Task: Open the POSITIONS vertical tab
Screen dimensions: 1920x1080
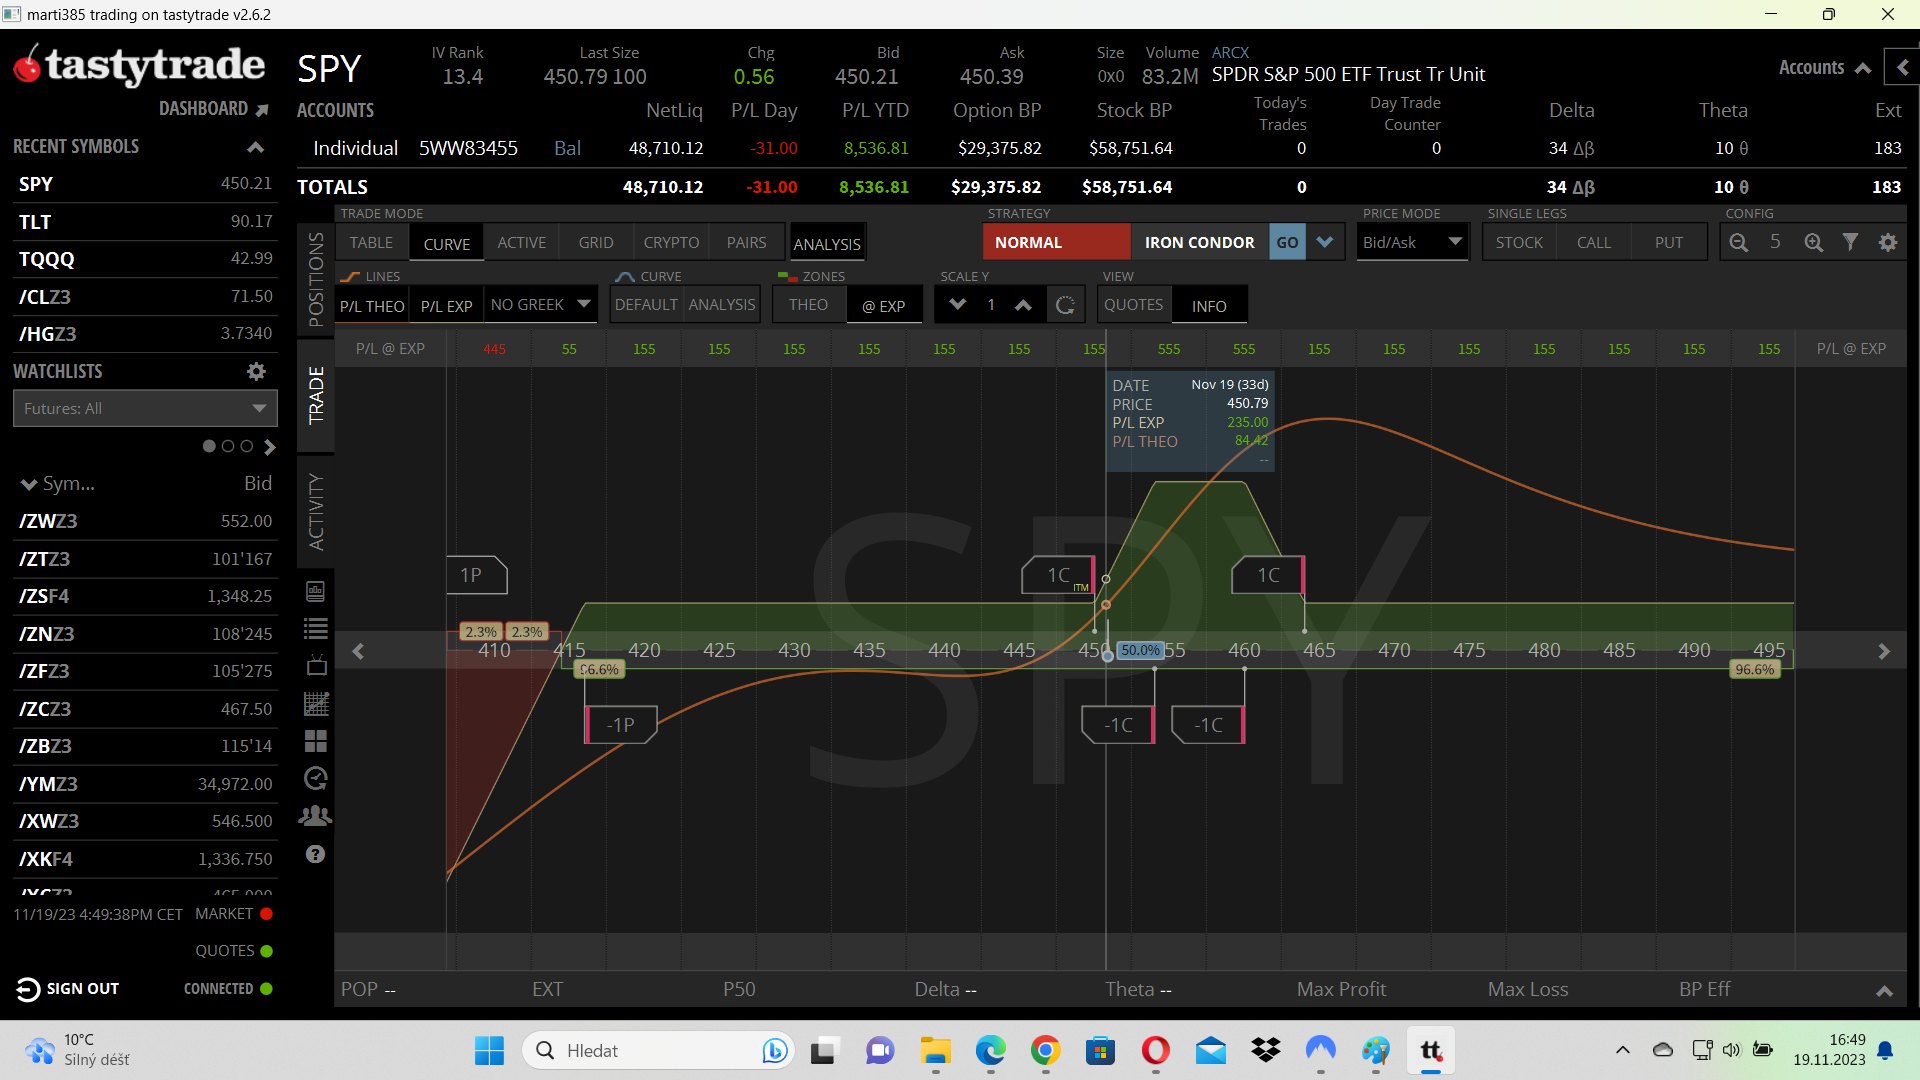Action: pyautogui.click(x=316, y=279)
